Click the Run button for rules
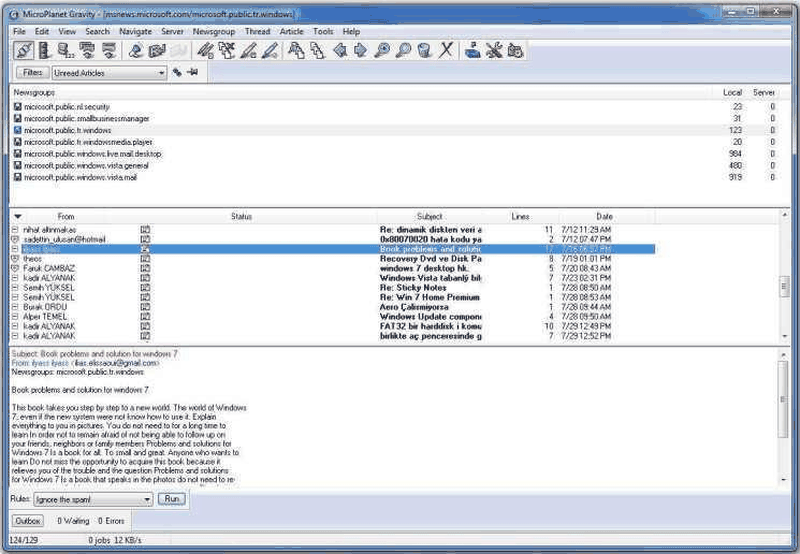 (171, 499)
